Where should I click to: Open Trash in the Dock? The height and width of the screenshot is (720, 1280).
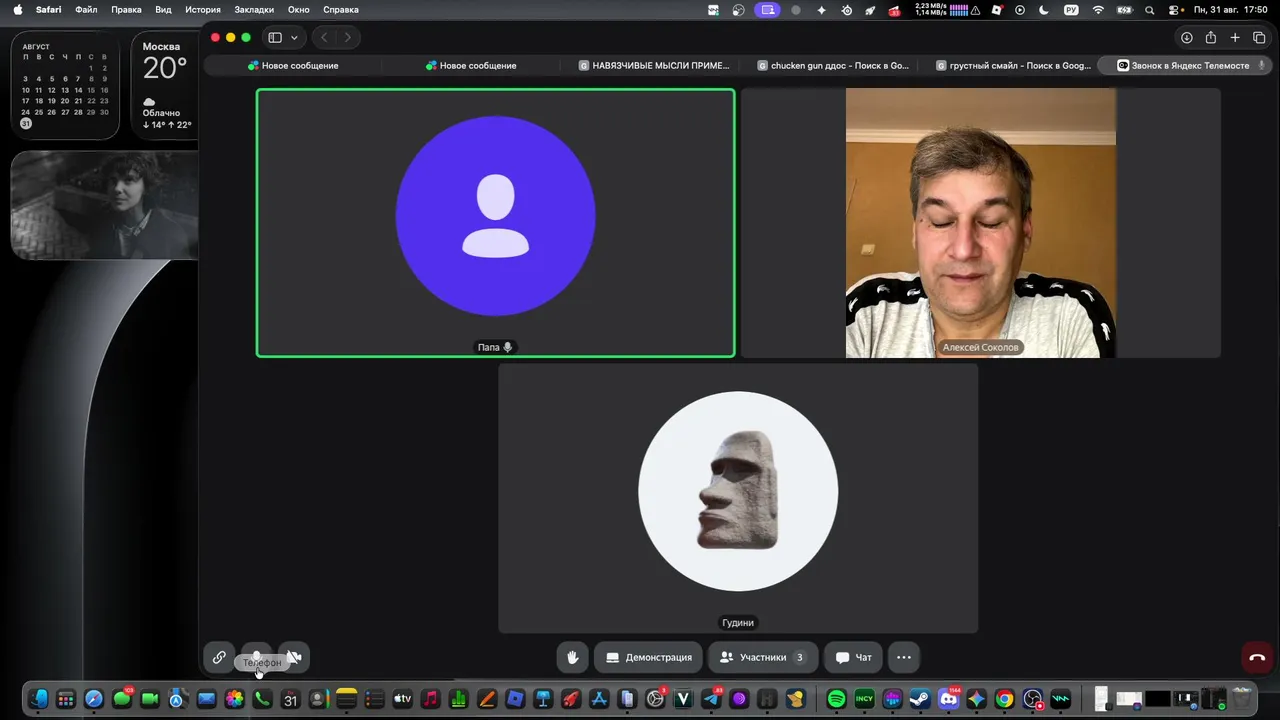1242,699
